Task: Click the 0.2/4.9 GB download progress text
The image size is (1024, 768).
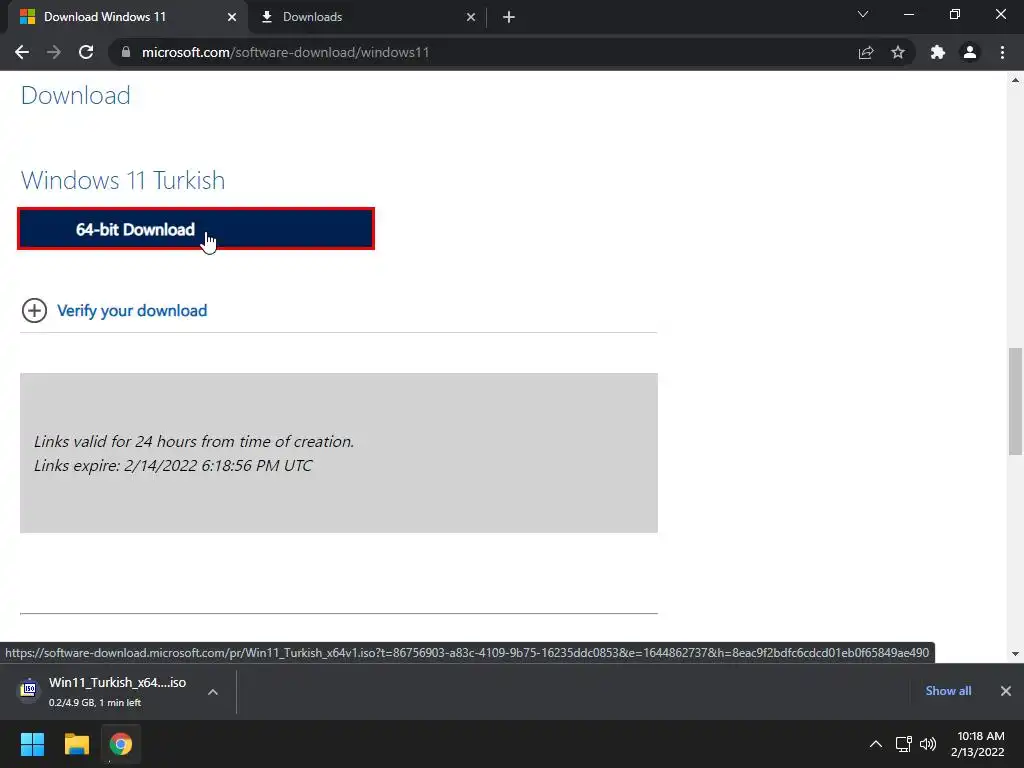Action: coord(95,703)
